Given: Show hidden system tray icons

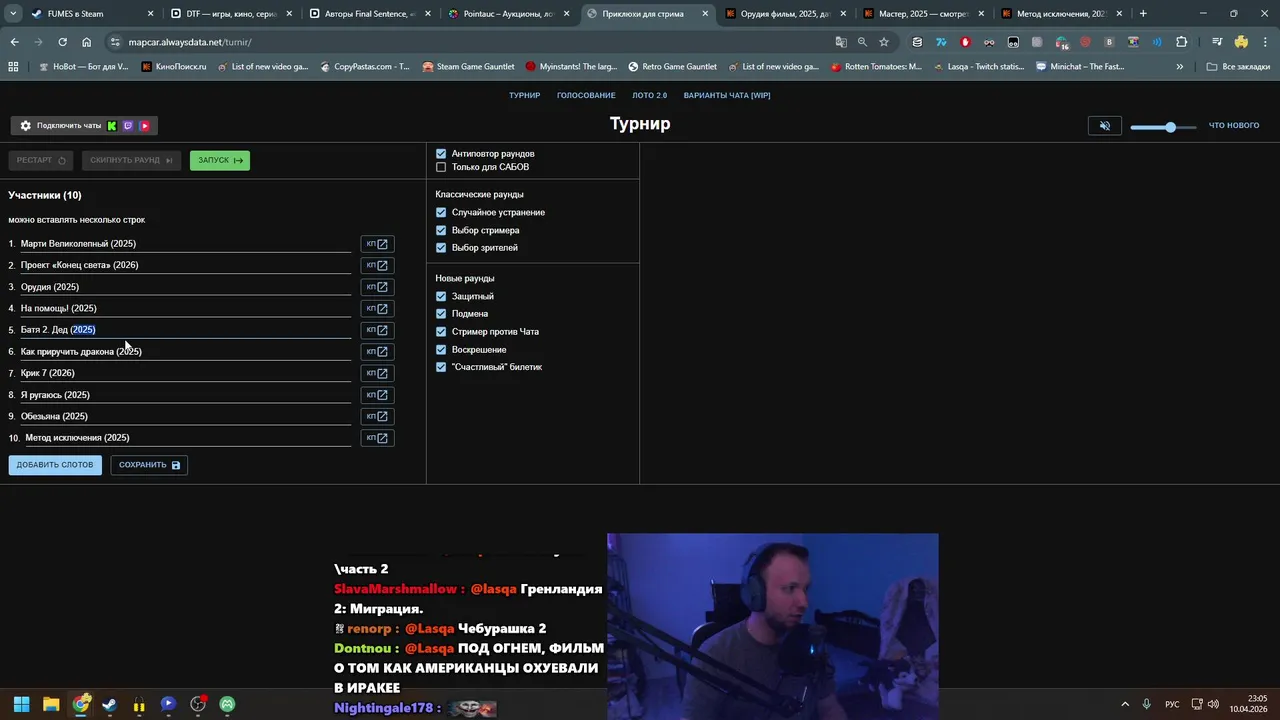Looking at the screenshot, I should point(1125,704).
